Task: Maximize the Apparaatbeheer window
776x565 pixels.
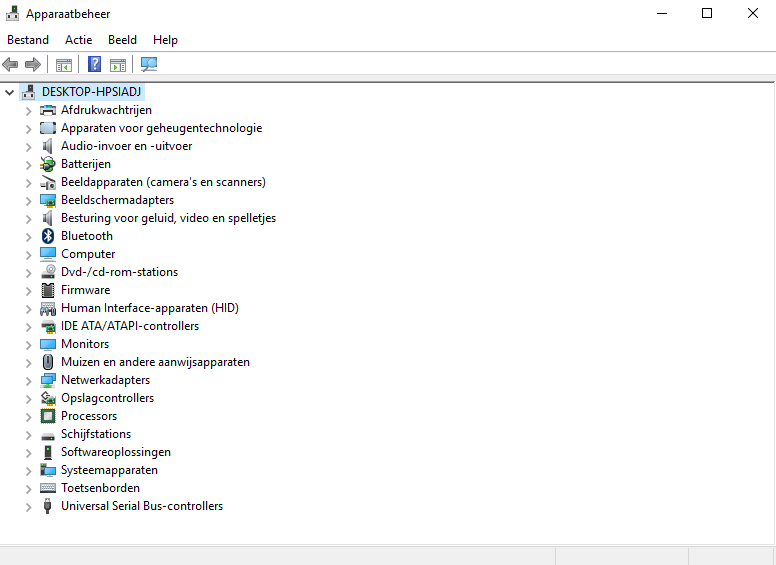Action: pyautogui.click(x=707, y=13)
